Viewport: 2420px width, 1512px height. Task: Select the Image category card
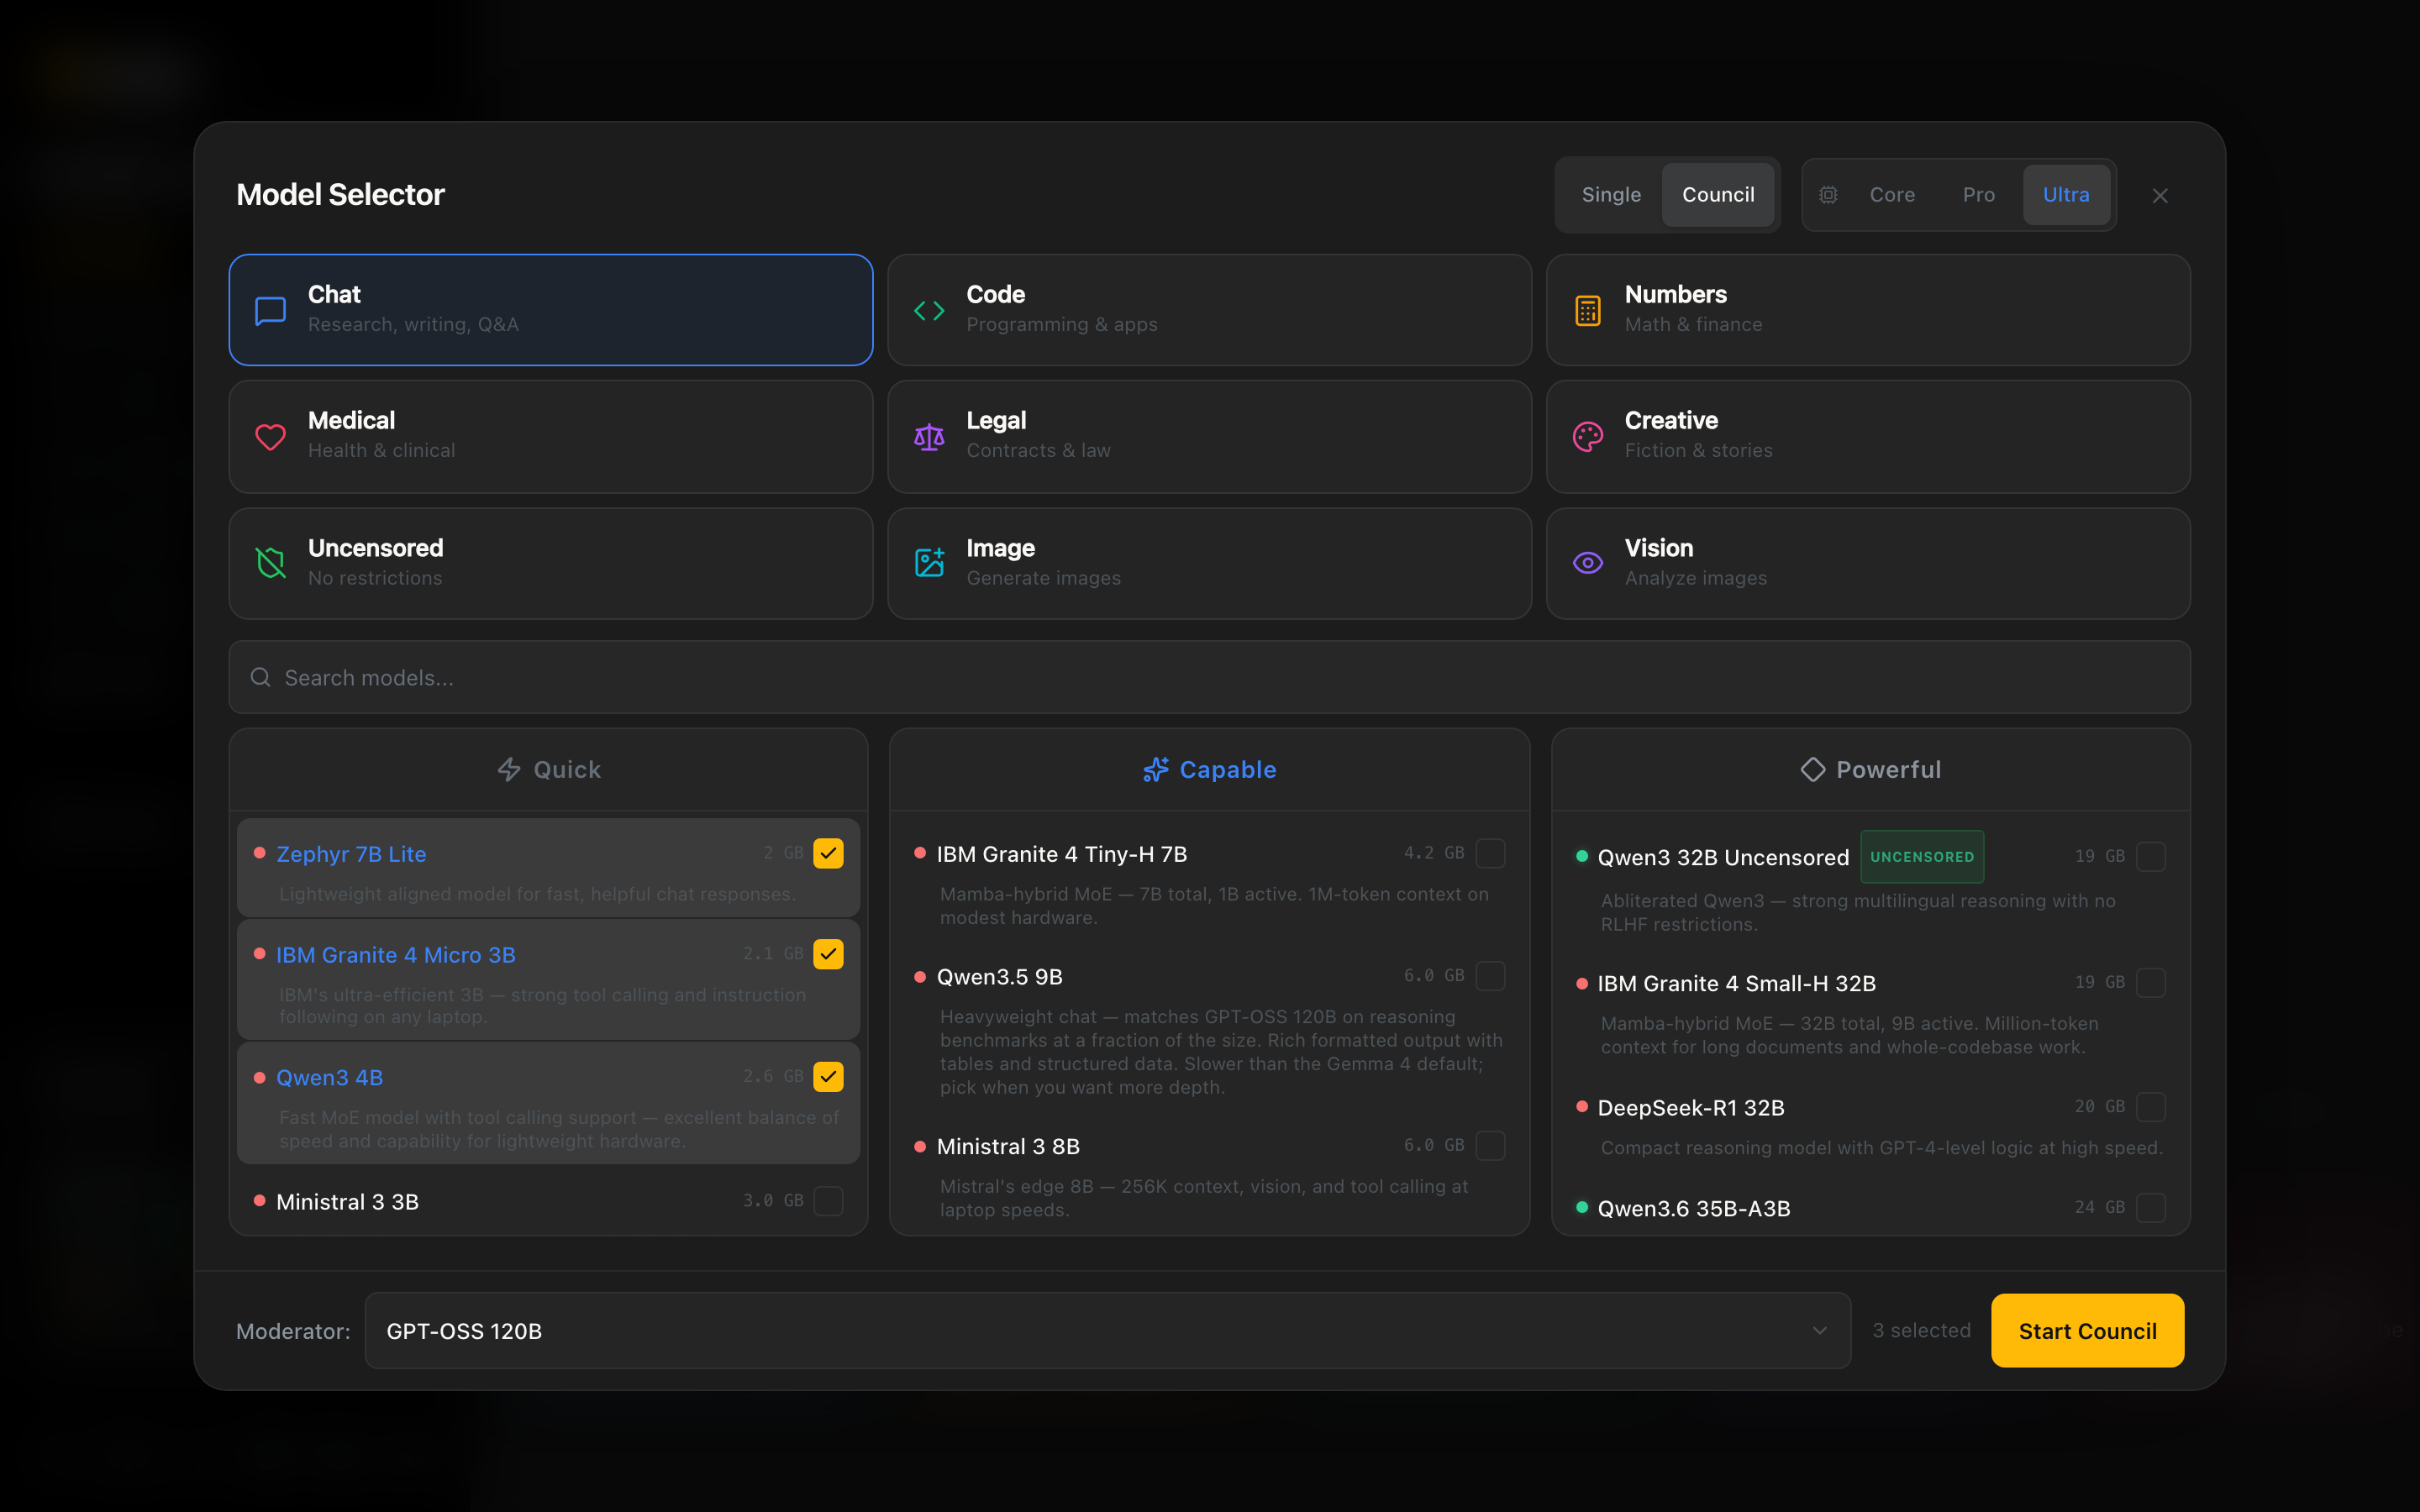(1209, 563)
